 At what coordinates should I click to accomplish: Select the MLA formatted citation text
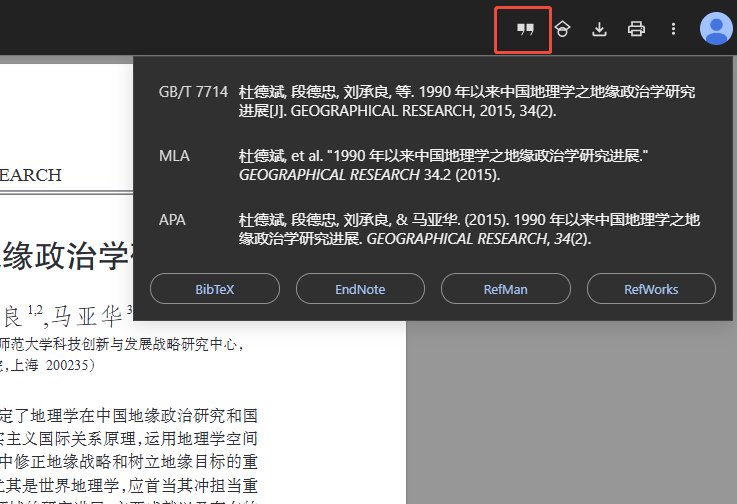click(443, 165)
